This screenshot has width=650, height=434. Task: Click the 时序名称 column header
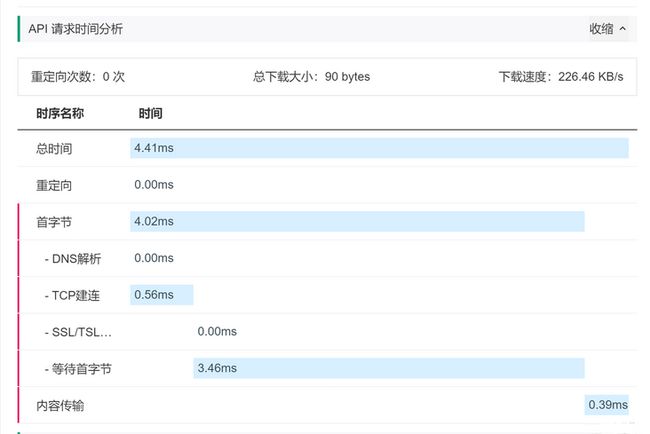tap(60, 113)
